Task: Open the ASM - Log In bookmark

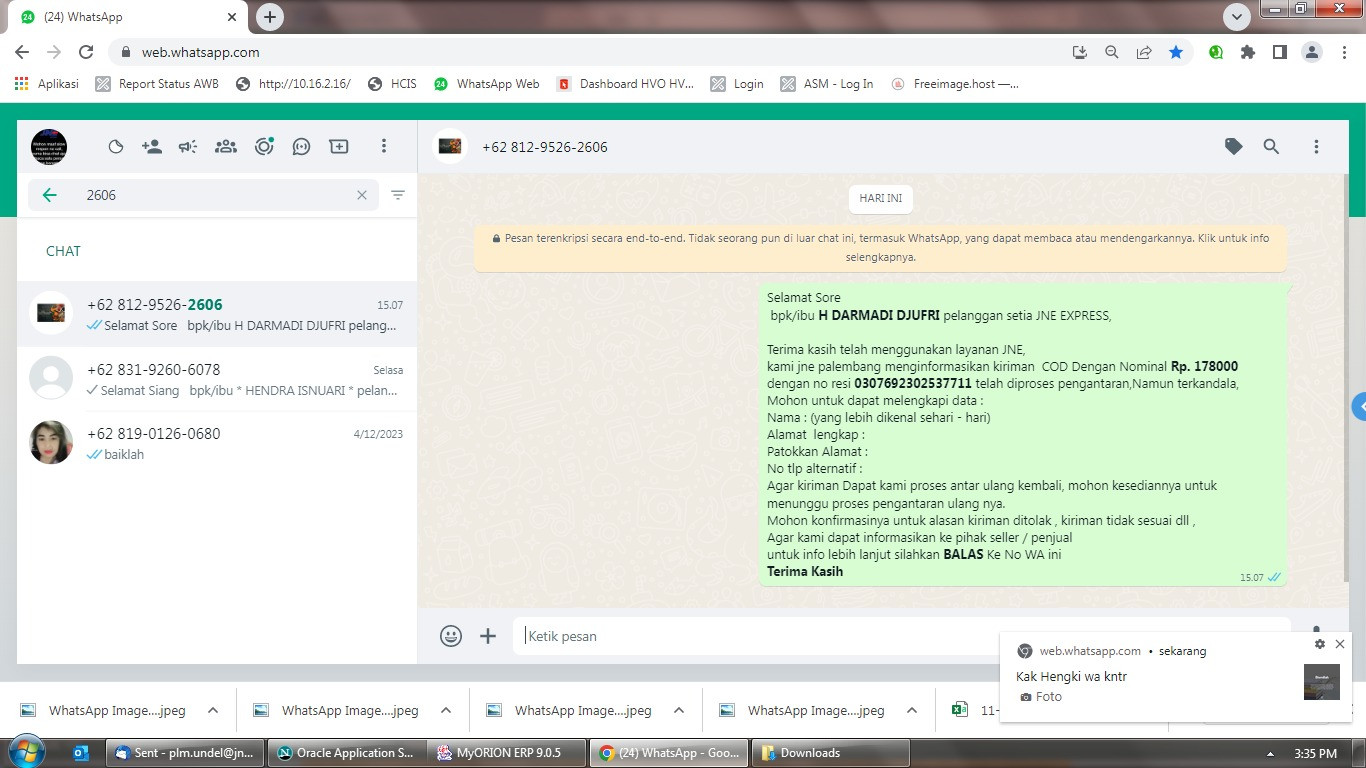Action: click(x=827, y=84)
